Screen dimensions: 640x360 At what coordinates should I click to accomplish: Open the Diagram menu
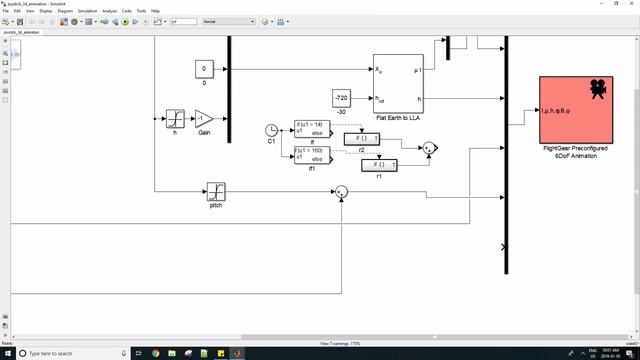tap(65, 11)
